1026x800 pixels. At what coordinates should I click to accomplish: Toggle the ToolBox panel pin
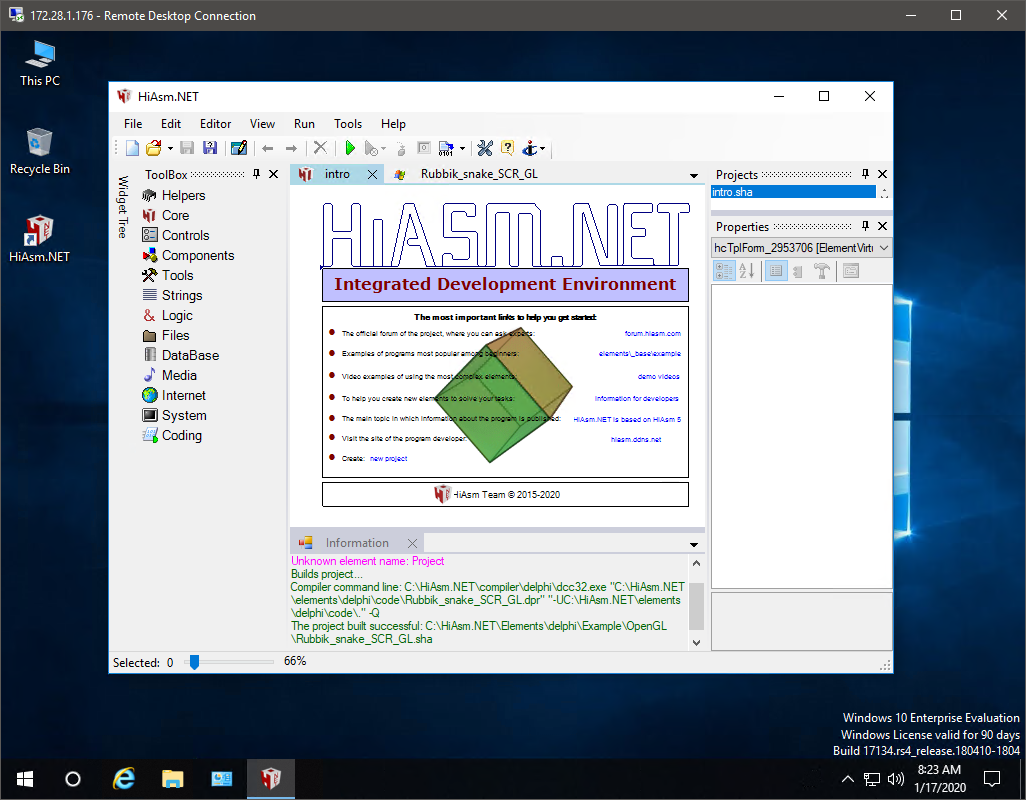pyautogui.click(x=256, y=174)
